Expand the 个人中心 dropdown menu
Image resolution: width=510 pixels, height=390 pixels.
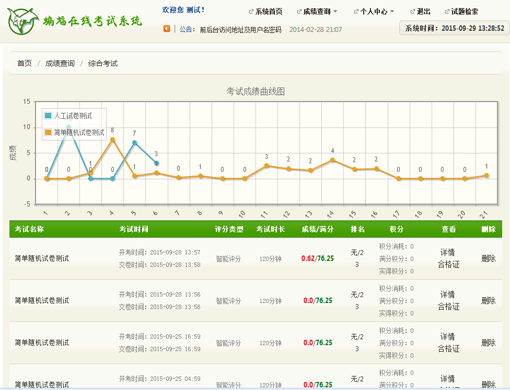374,12
